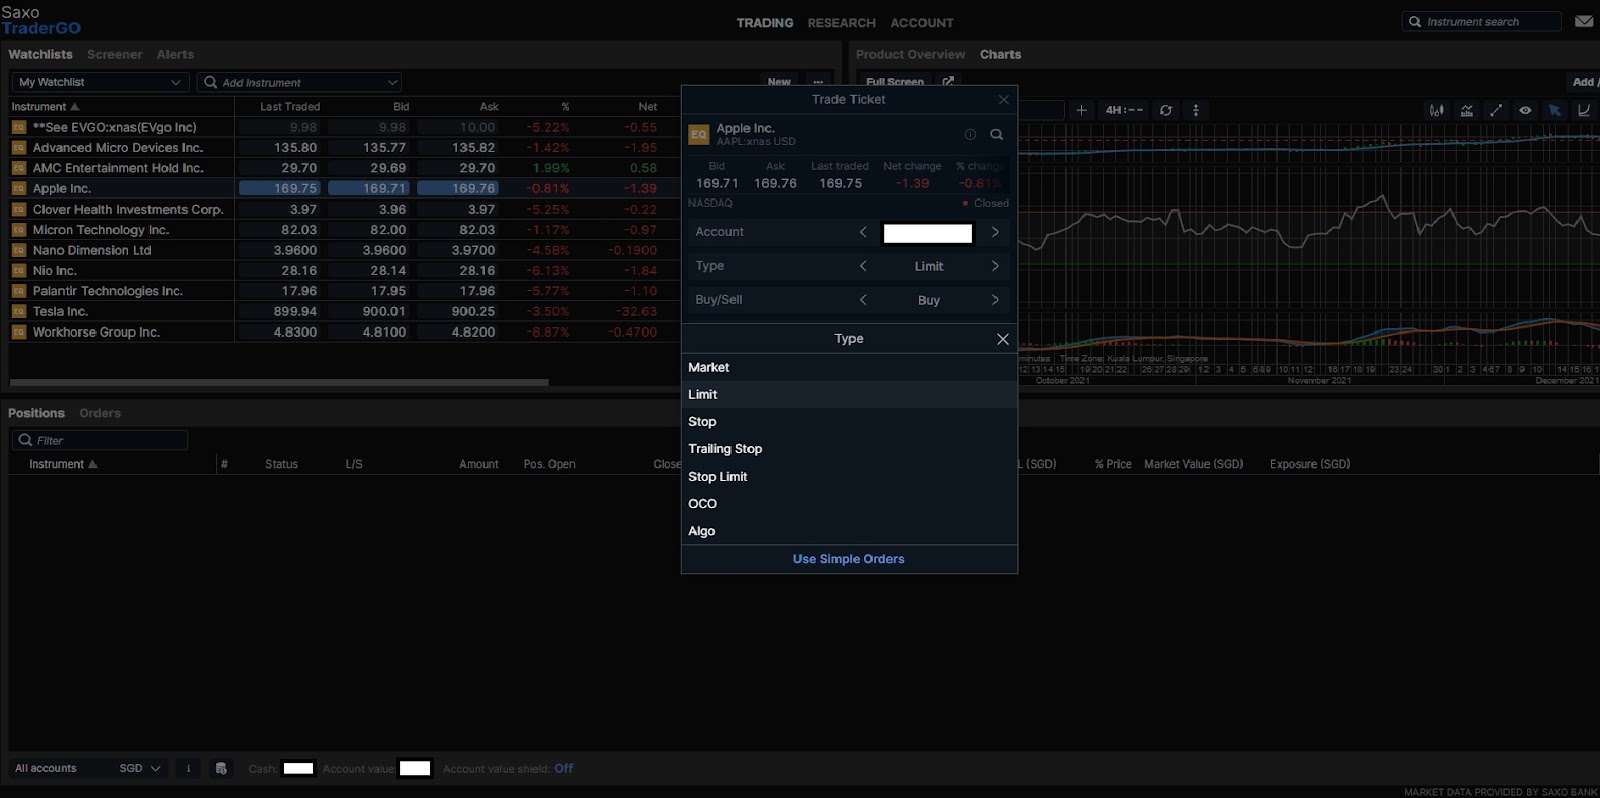Open the 4H chart period selector
This screenshot has width=1600, height=798.
[x=1124, y=110]
